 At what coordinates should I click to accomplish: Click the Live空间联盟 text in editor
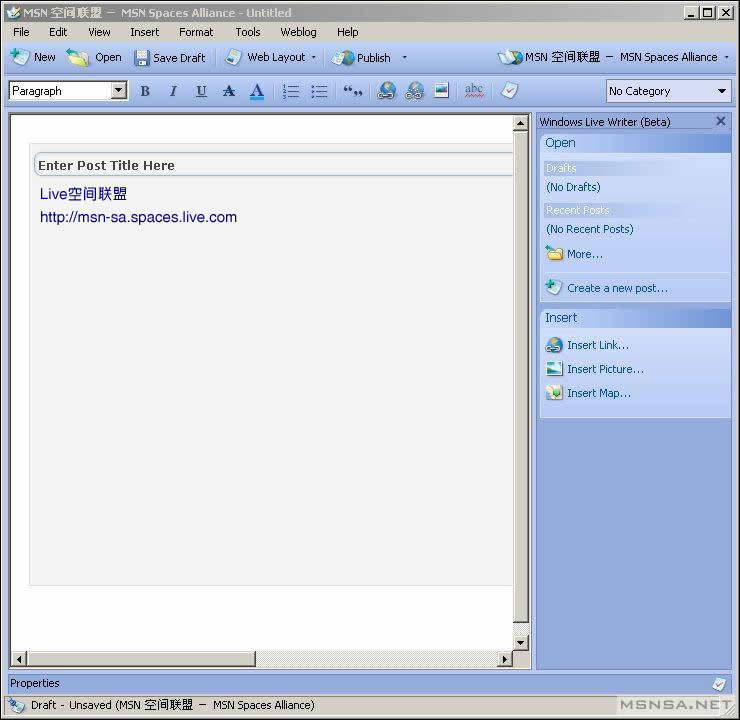pyautogui.click(x=83, y=193)
